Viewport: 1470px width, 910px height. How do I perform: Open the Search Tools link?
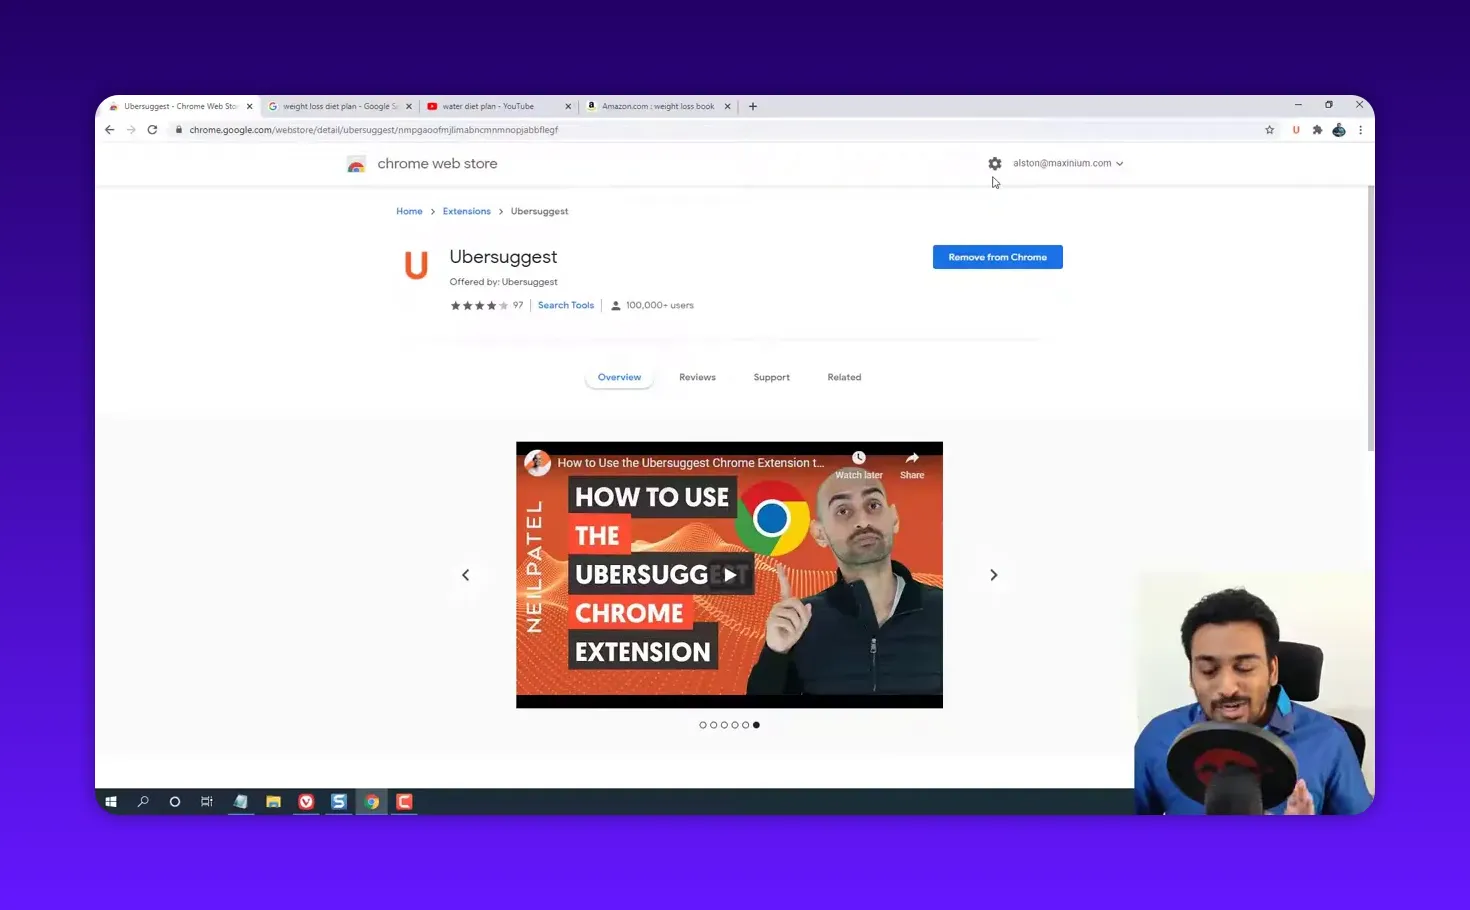[x=566, y=305]
